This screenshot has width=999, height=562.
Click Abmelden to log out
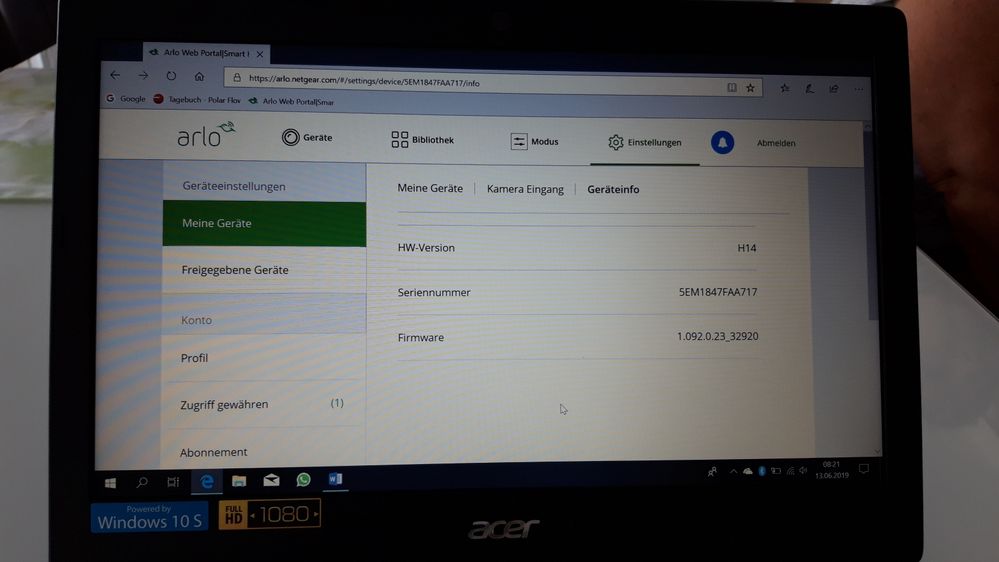[776, 143]
